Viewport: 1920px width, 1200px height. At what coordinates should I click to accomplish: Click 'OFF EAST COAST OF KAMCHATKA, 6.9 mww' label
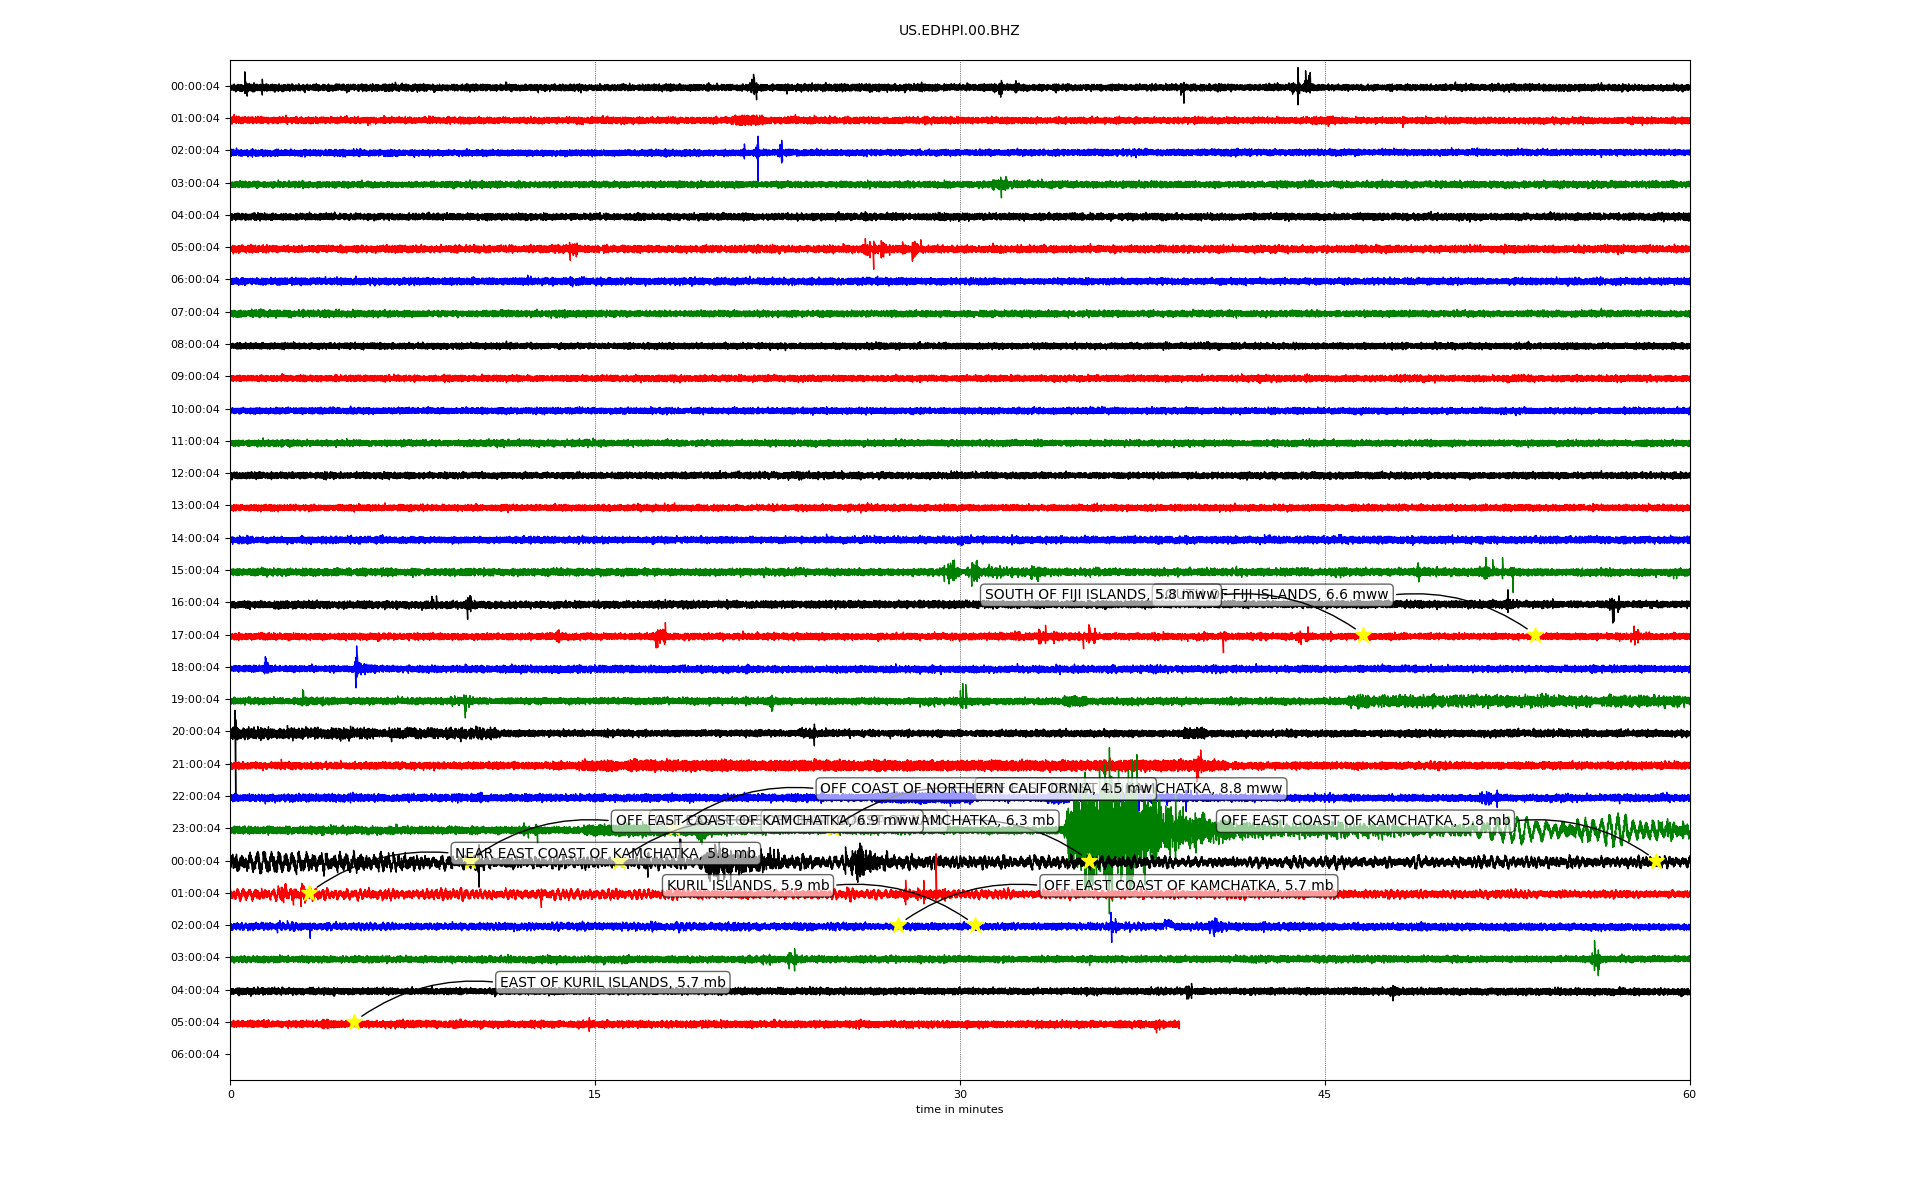(x=767, y=820)
